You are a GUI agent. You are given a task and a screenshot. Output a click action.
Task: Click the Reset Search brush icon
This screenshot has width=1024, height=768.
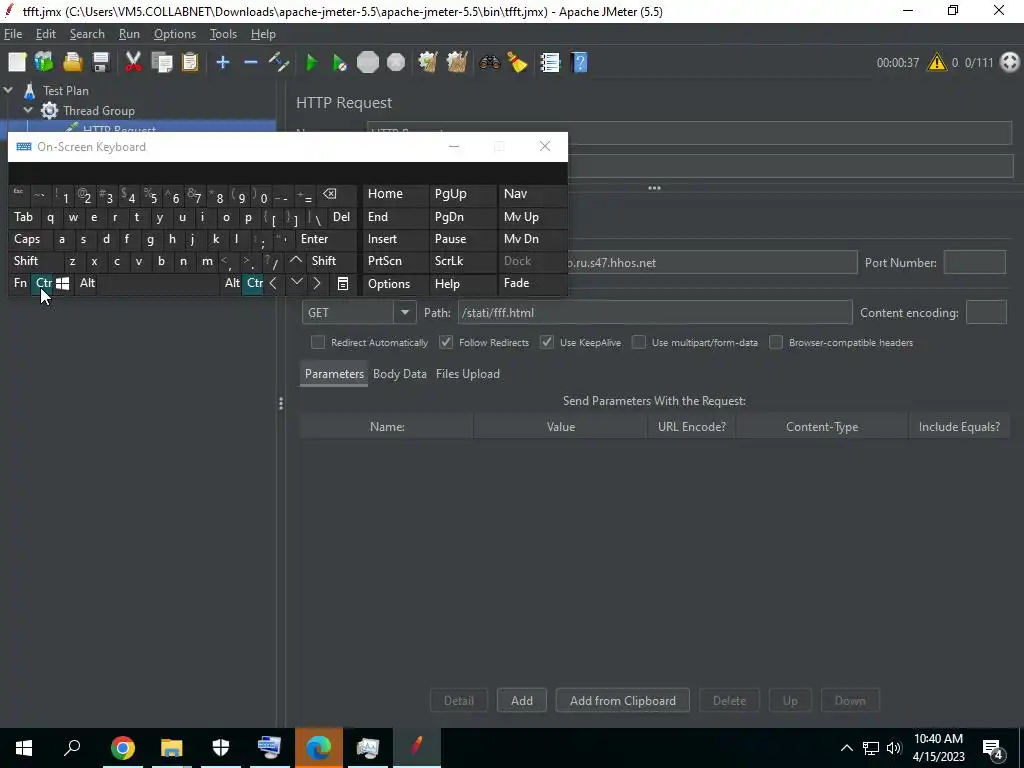coord(517,63)
